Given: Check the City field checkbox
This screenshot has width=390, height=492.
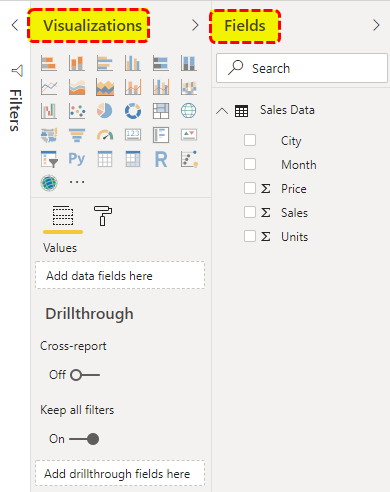Looking at the screenshot, I should coord(250,140).
